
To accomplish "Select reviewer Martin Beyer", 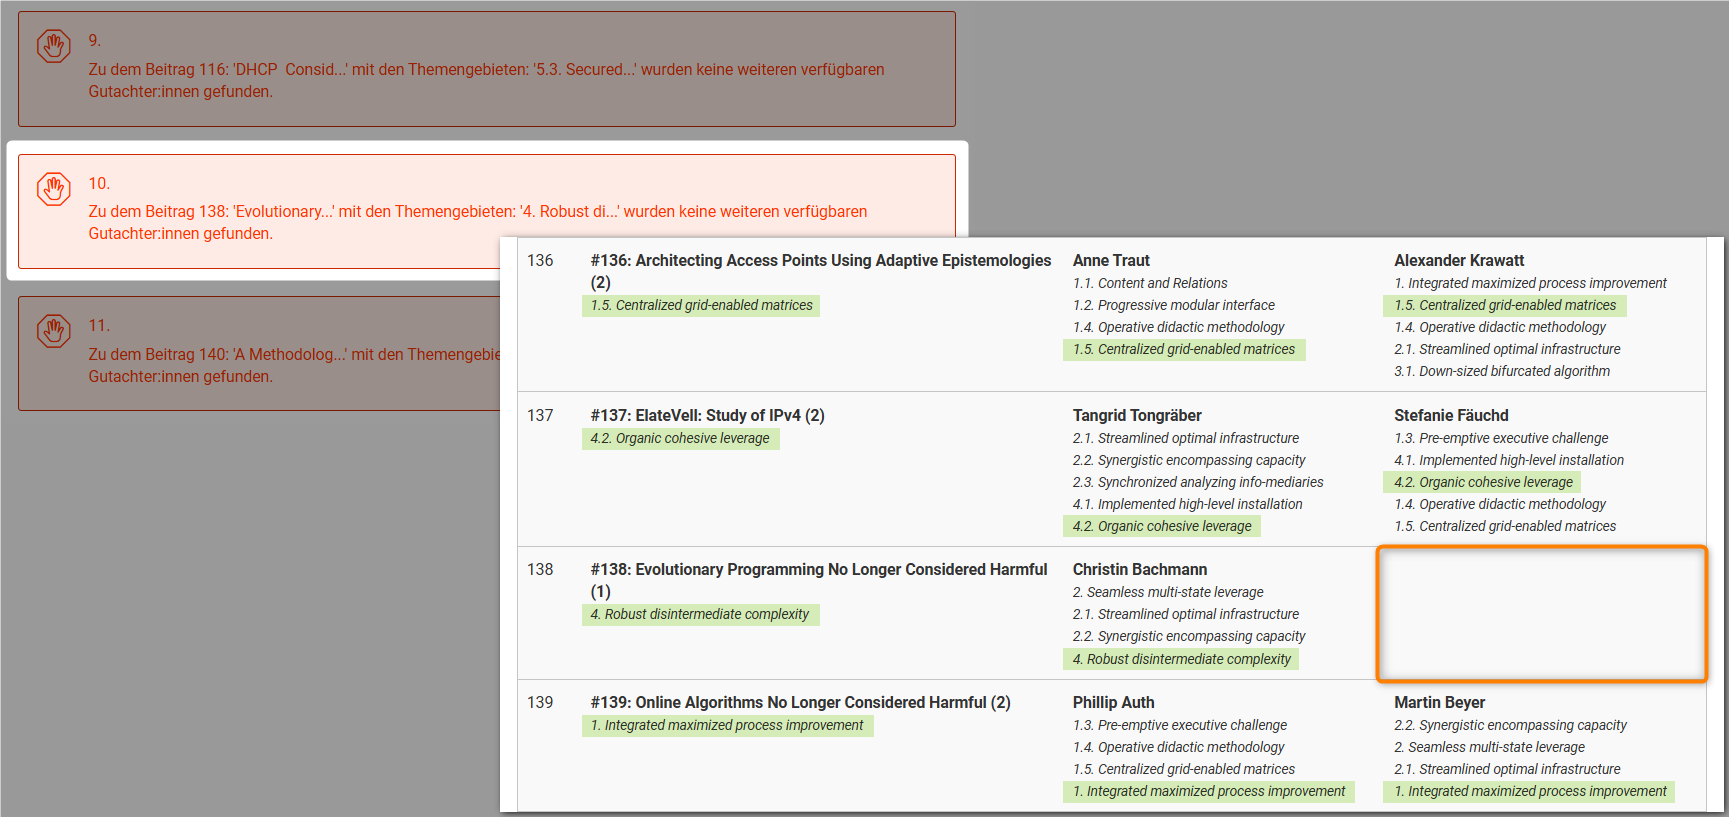I will coord(1439,703).
